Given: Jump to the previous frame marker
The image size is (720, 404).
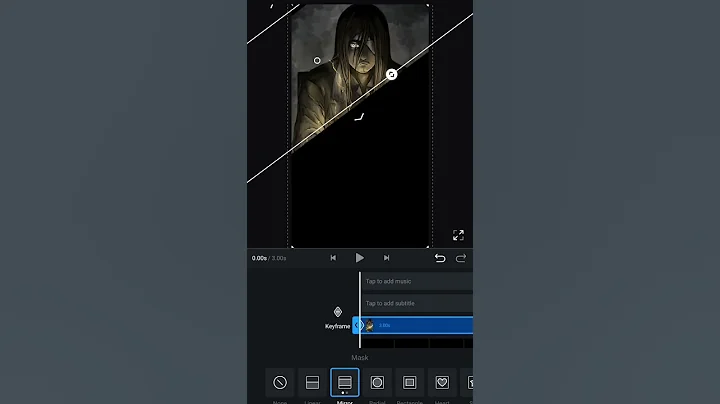Looking at the screenshot, I should click(x=333, y=258).
